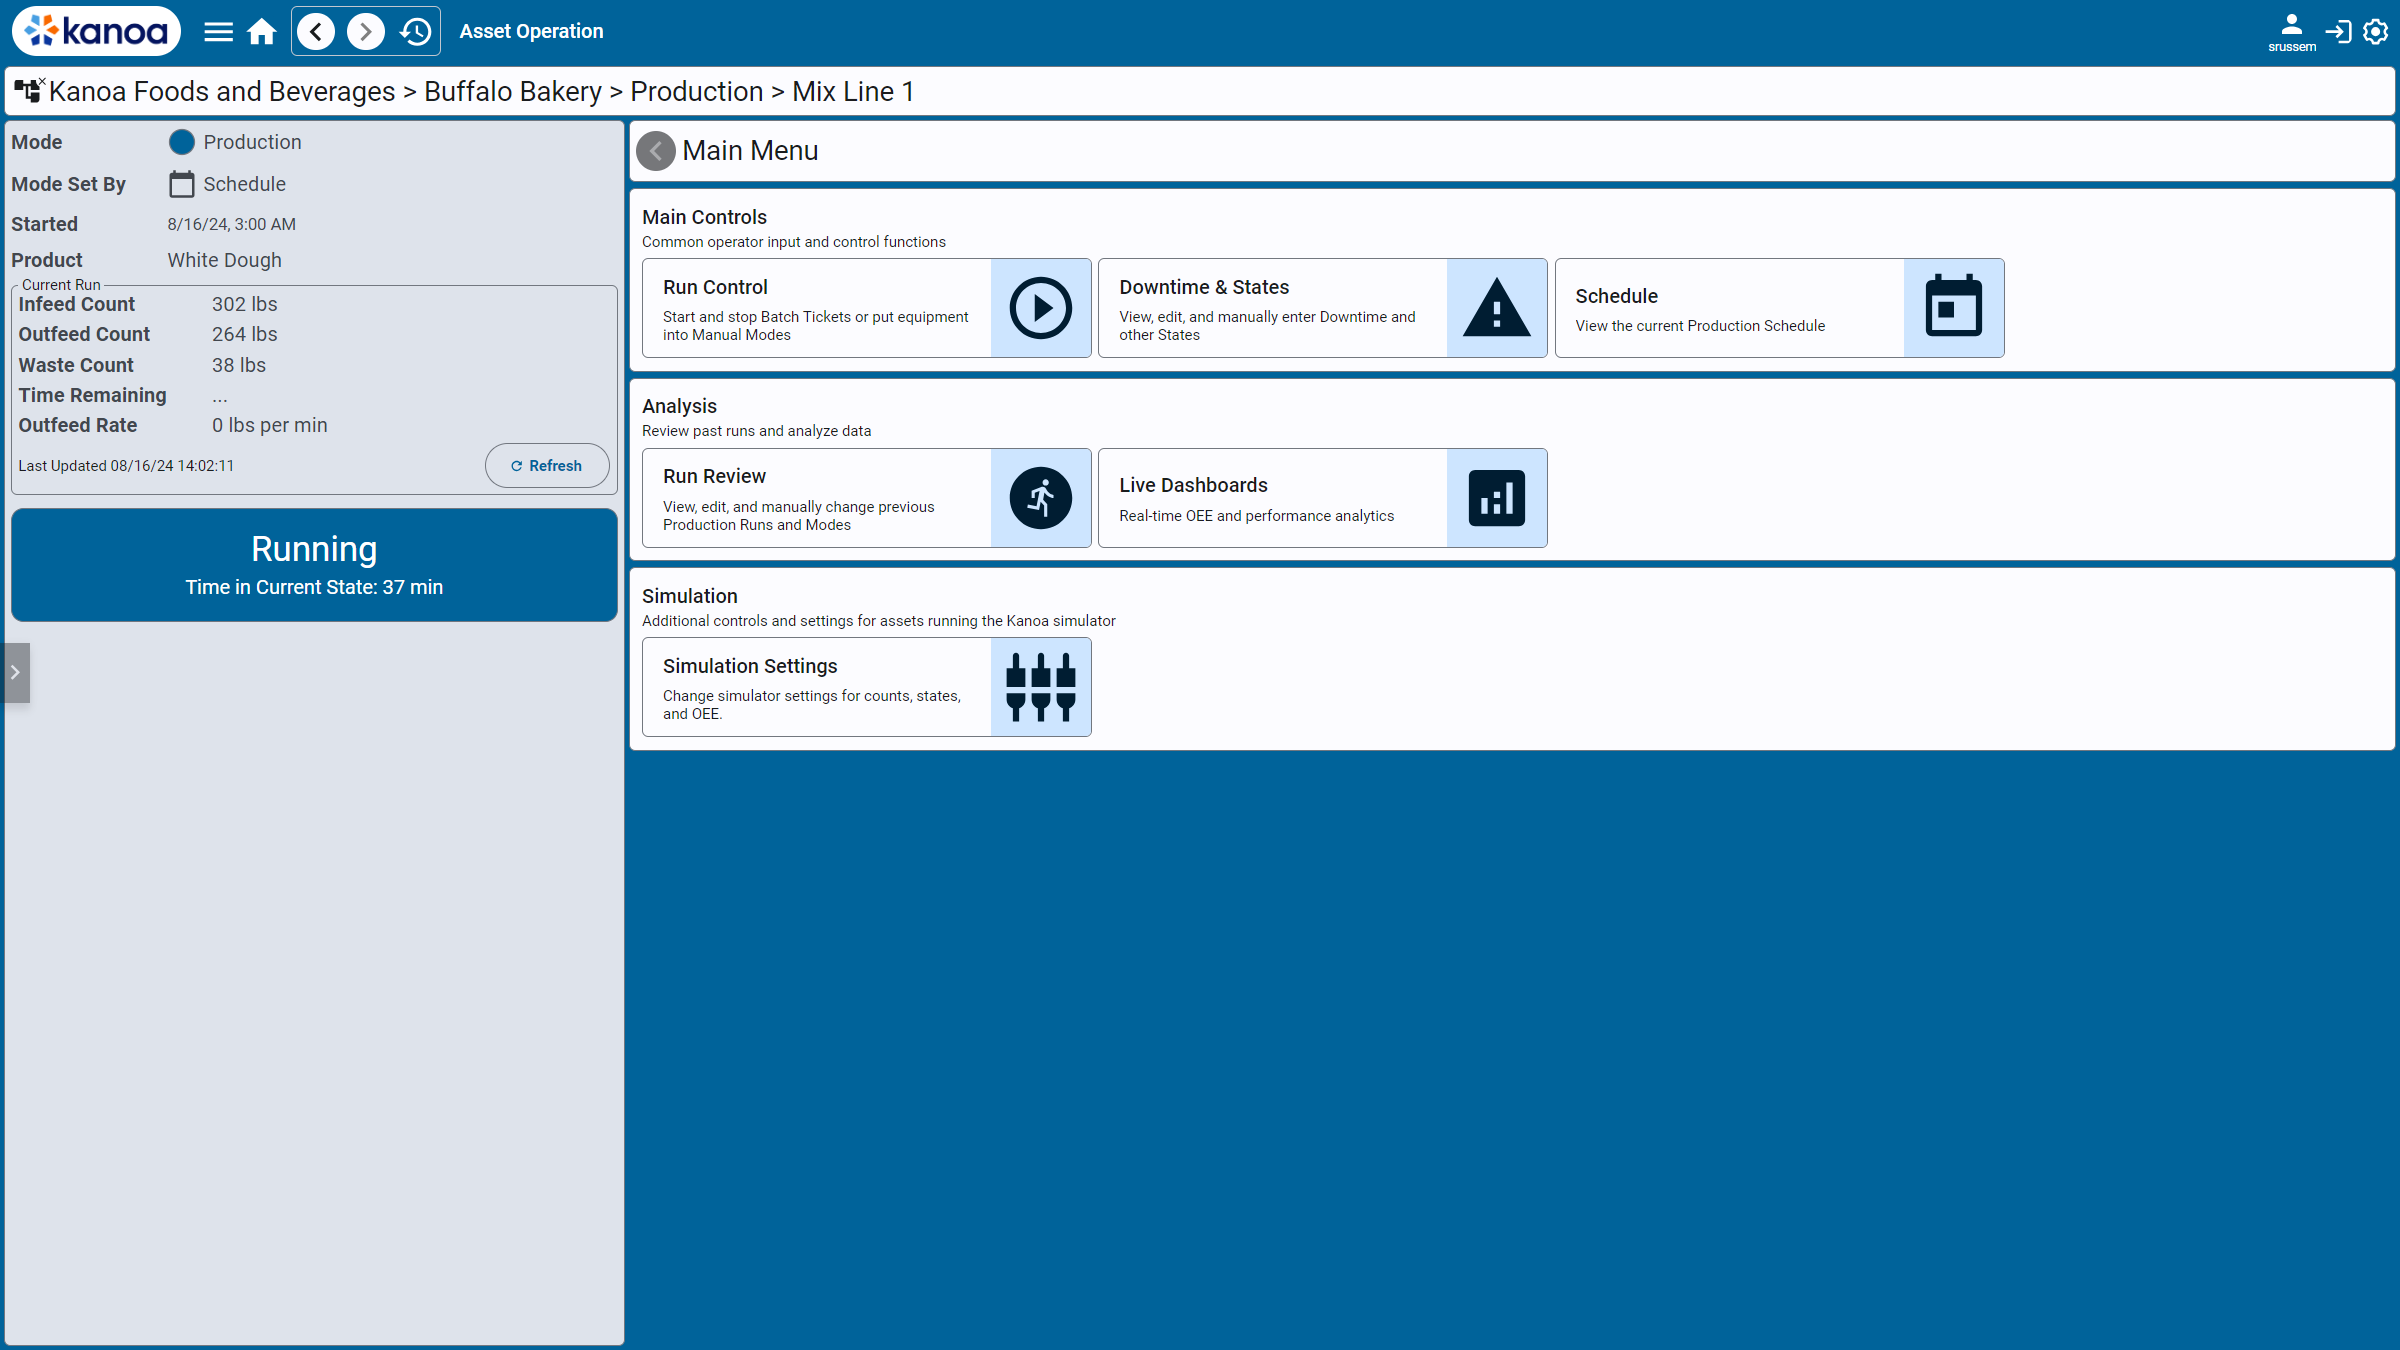Open the hamburger navigation menu

click(218, 32)
